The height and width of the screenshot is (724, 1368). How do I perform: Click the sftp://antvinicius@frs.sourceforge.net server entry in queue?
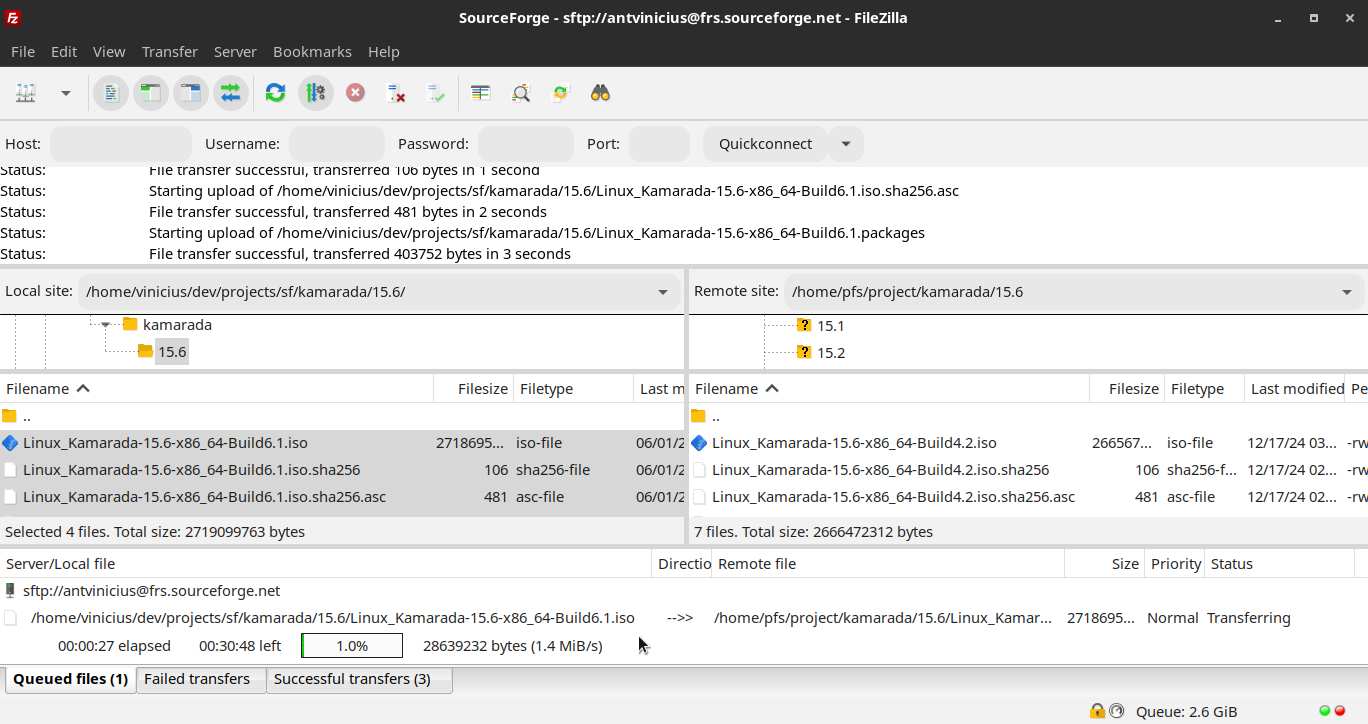(151, 591)
